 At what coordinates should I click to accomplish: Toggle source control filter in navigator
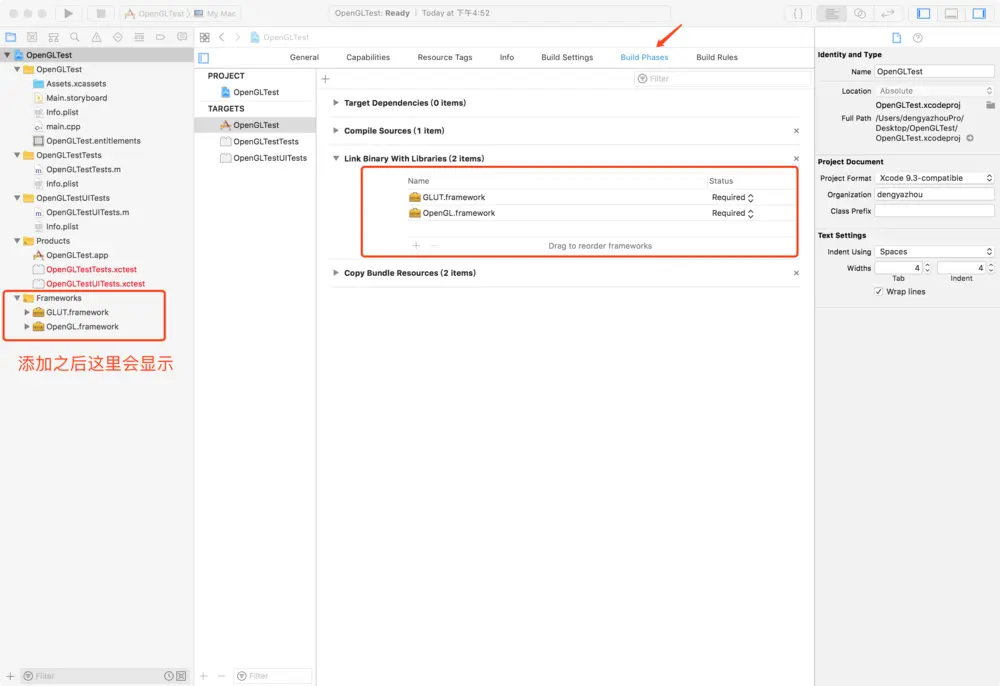click(x=181, y=676)
